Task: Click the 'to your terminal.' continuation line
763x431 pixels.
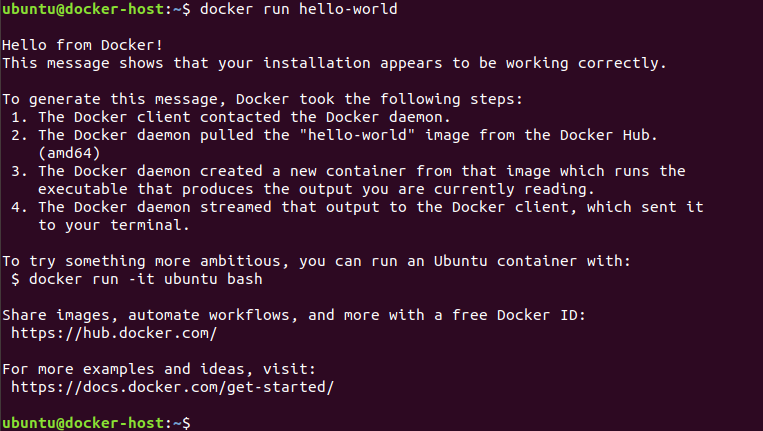Action: tap(113, 225)
